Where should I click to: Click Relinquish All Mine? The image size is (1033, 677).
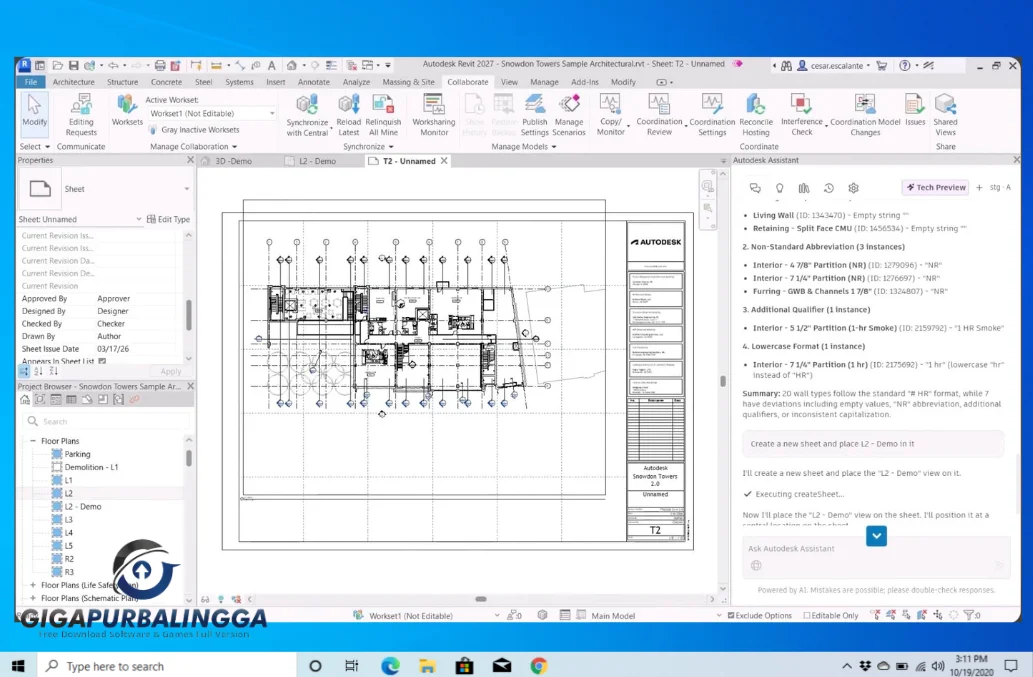(x=383, y=115)
